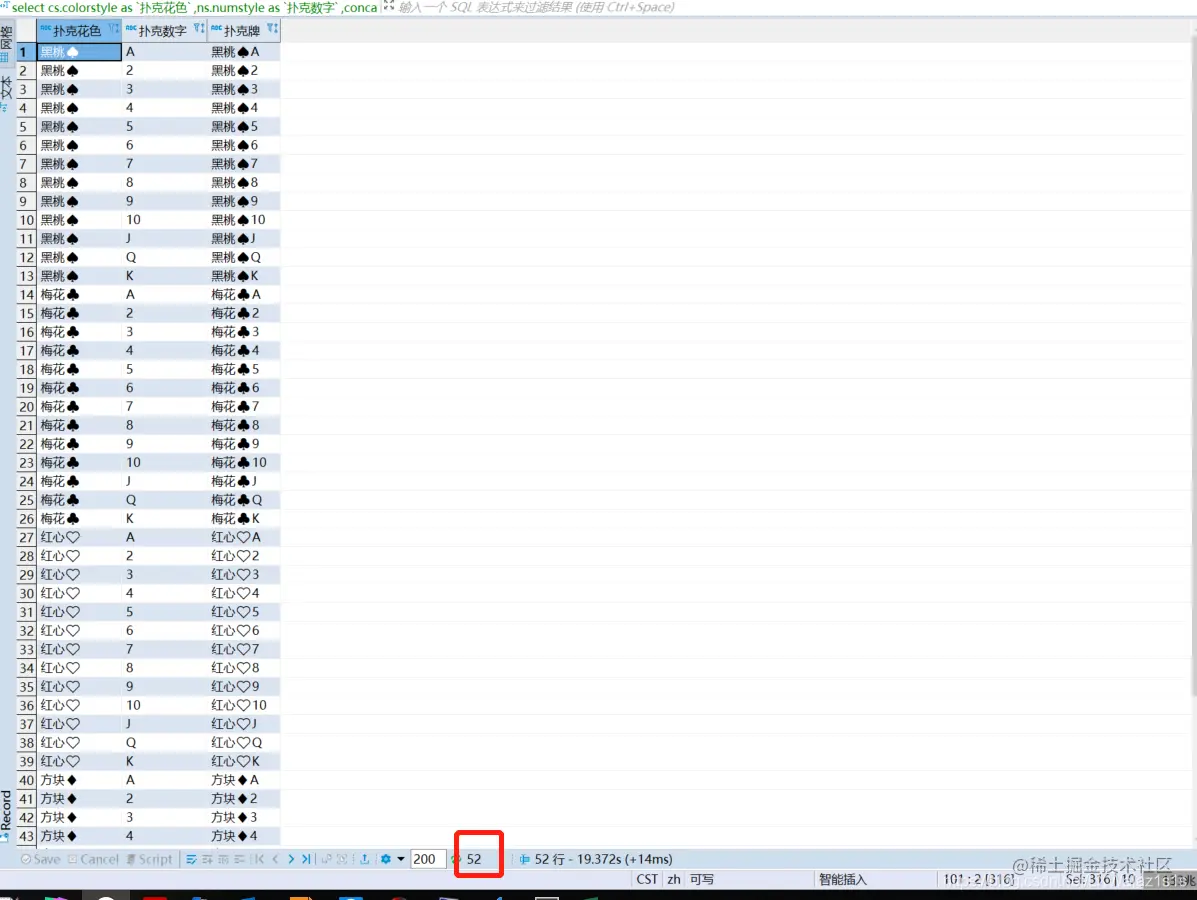Viewport: 1197px width, 900px height.
Task: Select the 扑克牌 column header
Action: click(242, 31)
